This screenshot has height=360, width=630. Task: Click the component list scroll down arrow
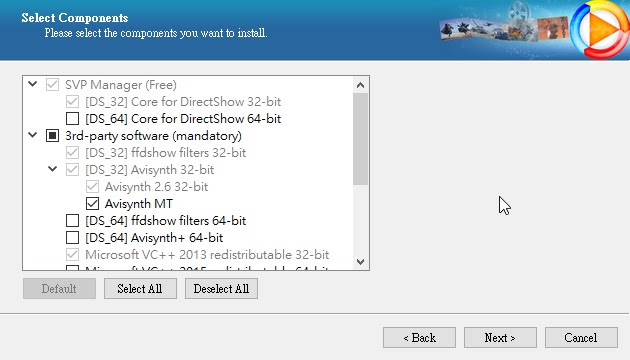coord(360,262)
